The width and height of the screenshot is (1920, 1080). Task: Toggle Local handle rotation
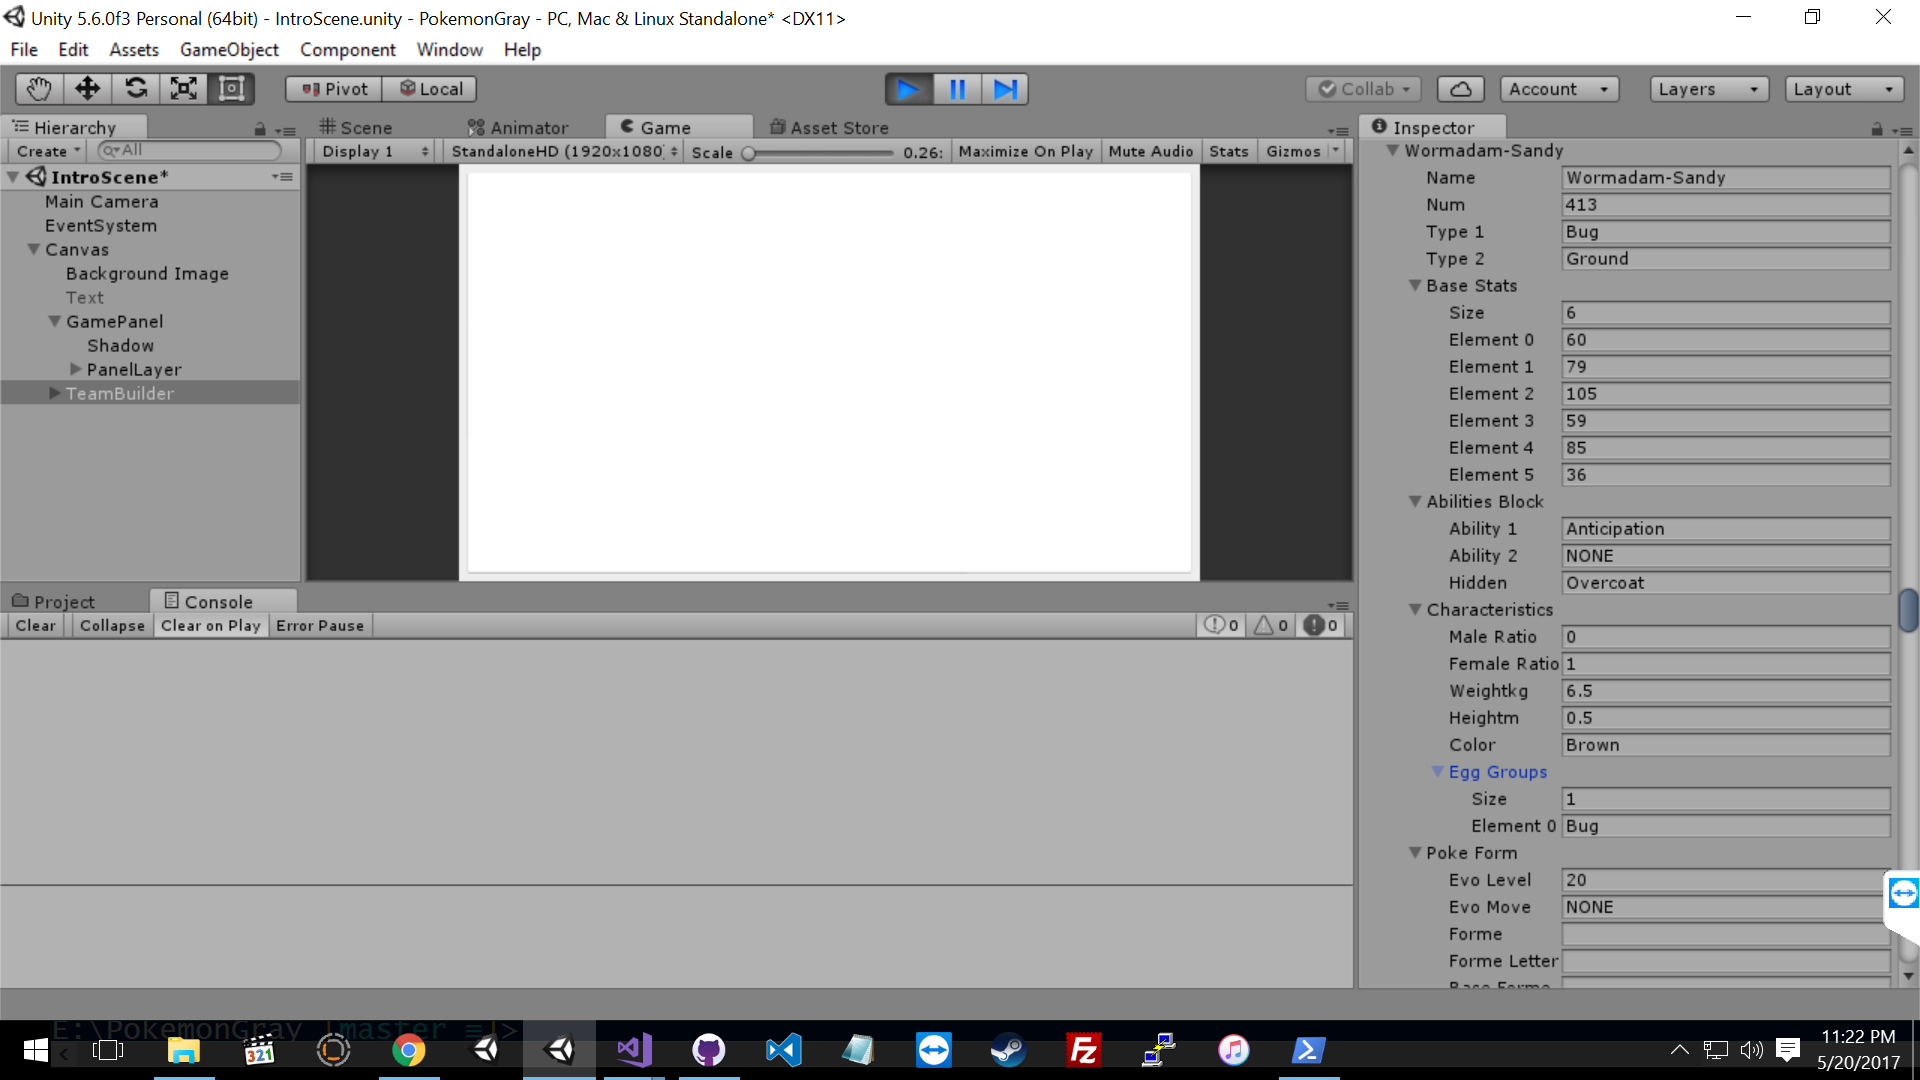[430, 89]
